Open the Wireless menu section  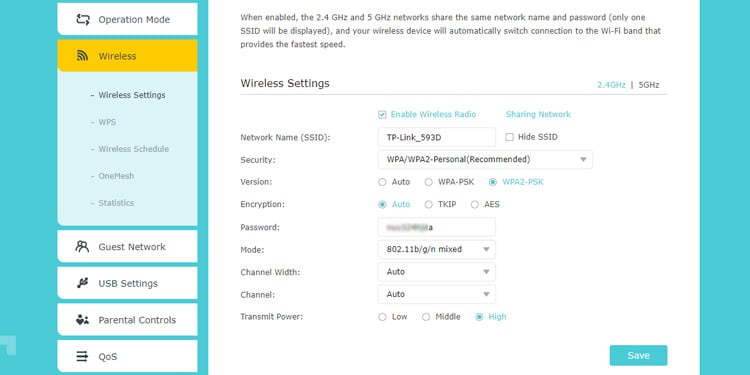click(x=127, y=56)
